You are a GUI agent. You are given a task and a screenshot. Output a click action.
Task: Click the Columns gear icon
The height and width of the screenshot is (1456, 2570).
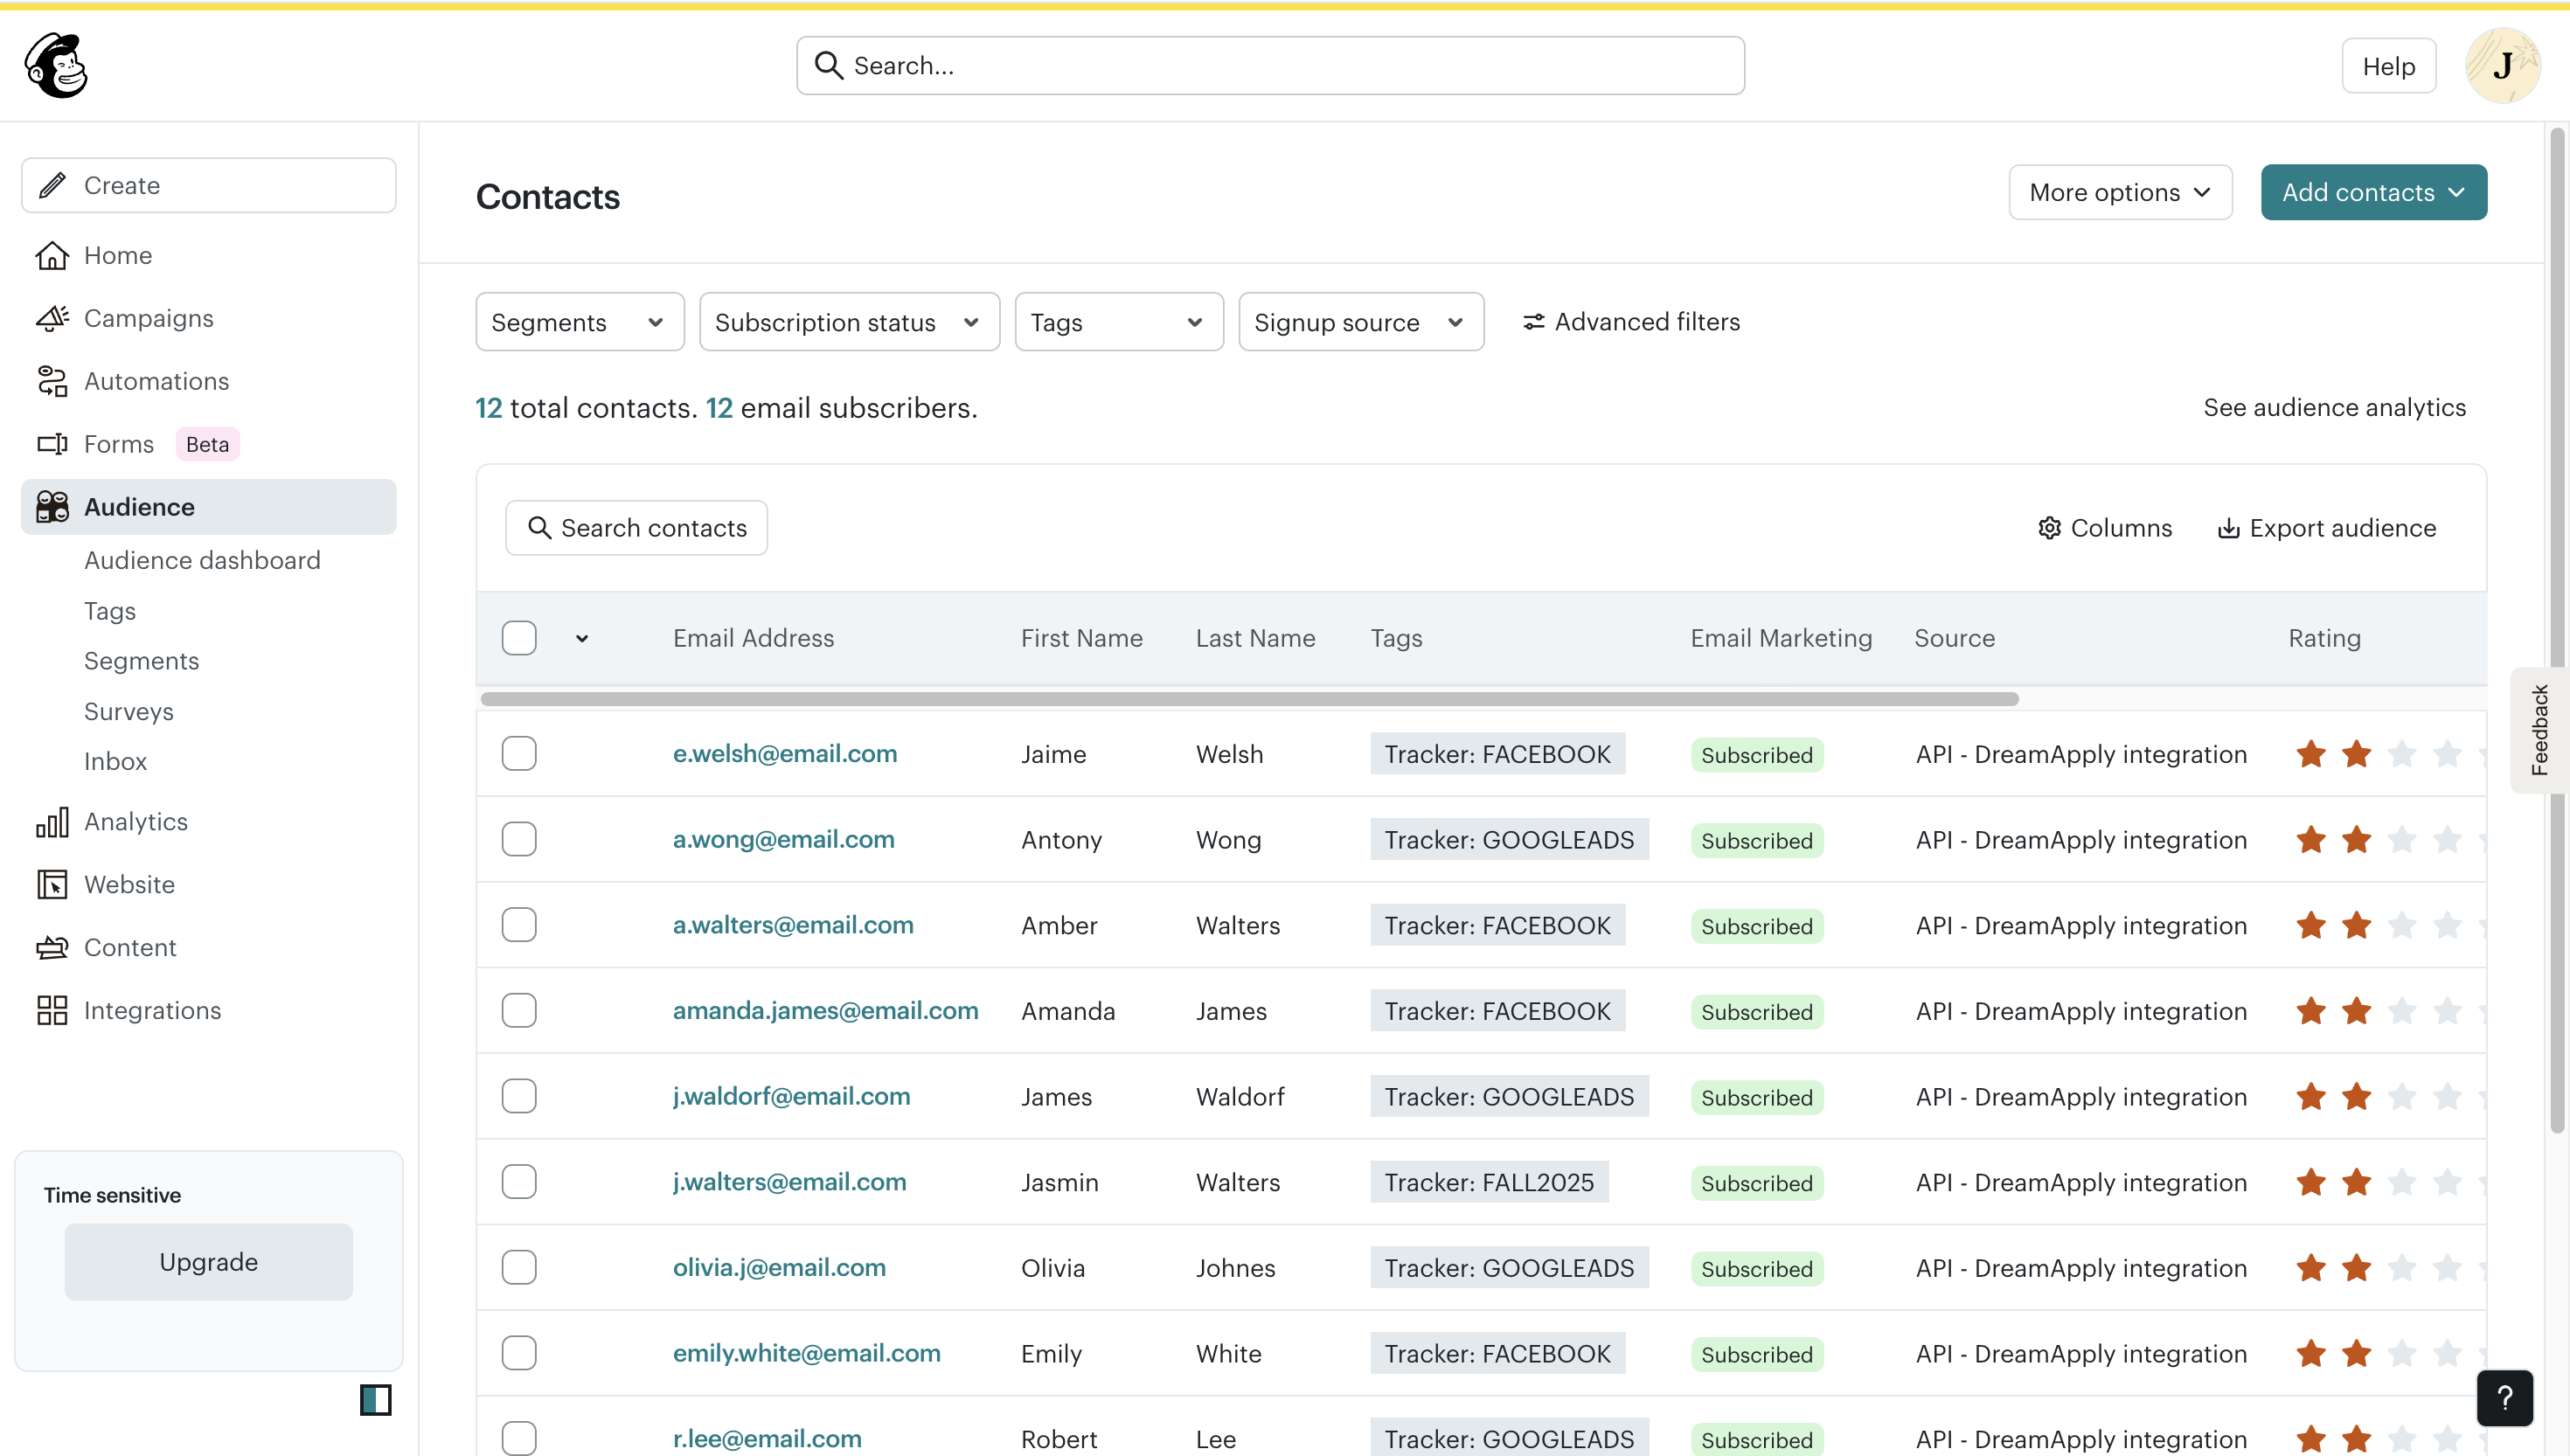2050,528
